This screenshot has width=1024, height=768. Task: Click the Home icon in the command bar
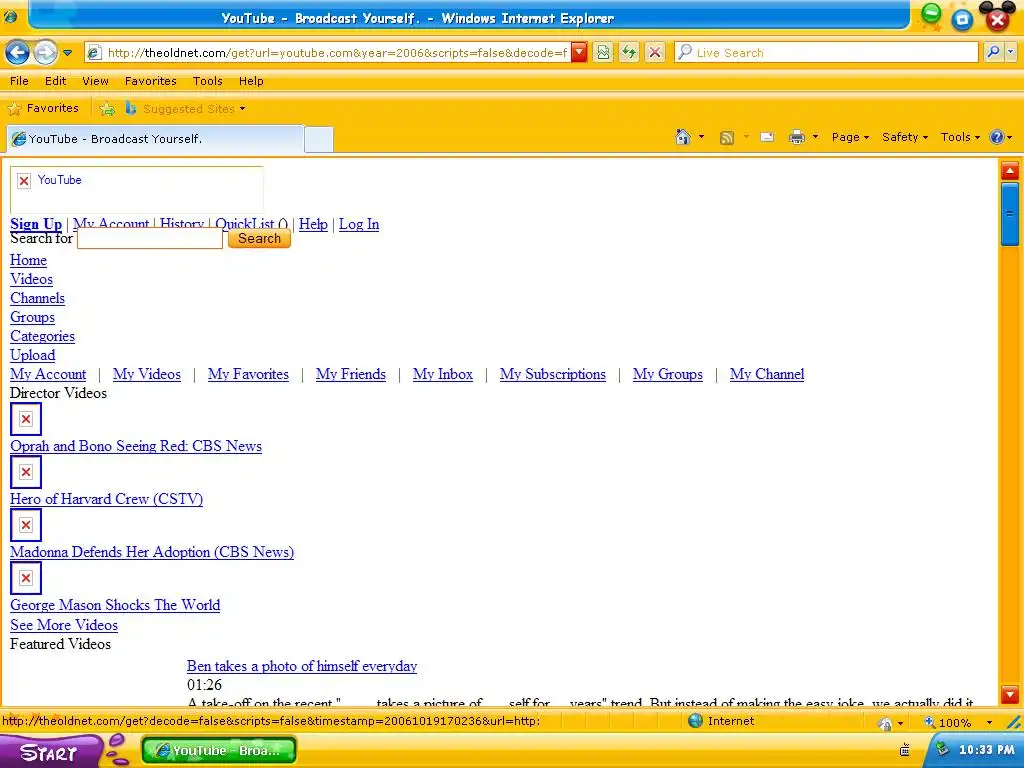683,137
